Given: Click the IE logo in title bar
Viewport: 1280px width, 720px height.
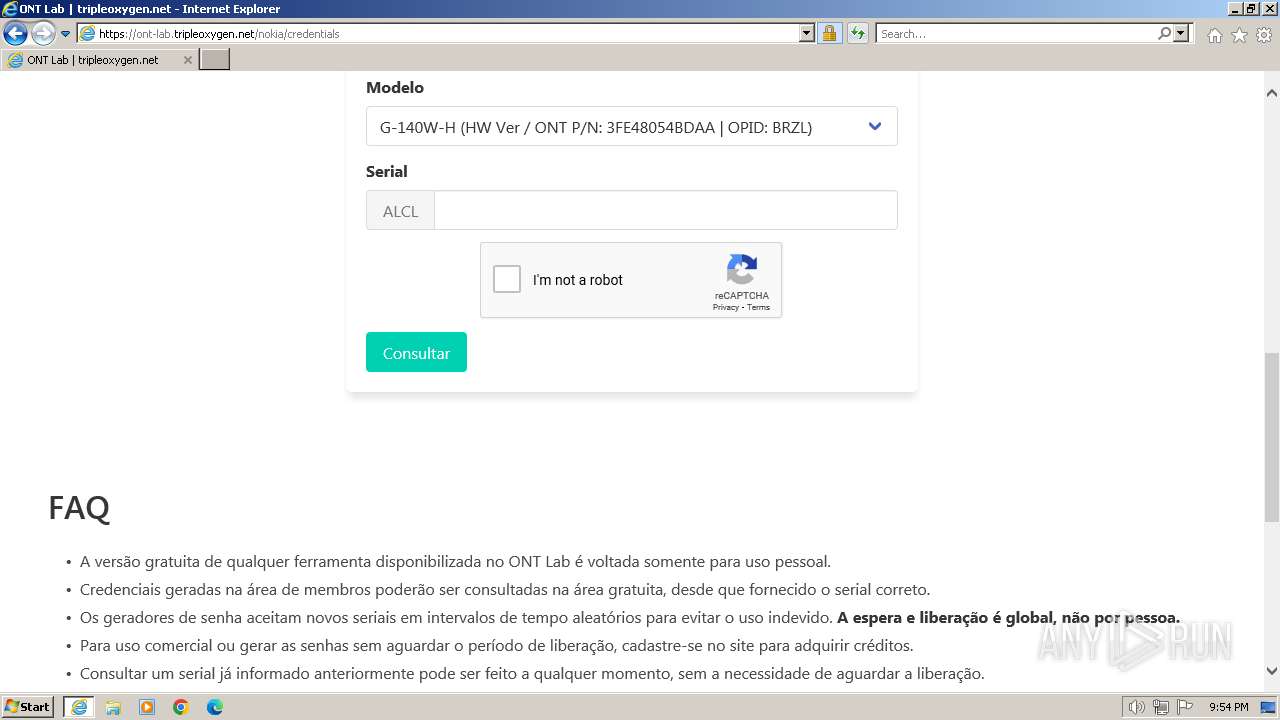Looking at the screenshot, I should click(x=10, y=9).
